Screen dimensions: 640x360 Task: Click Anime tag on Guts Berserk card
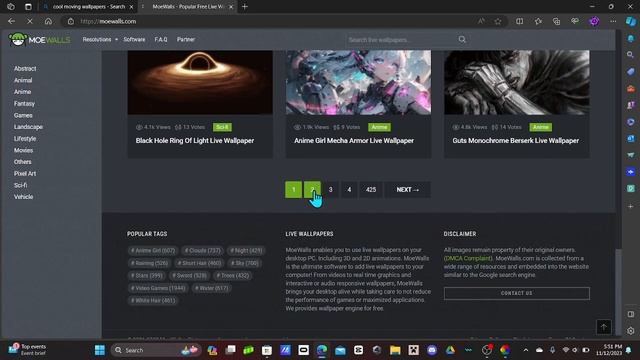pyautogui.click(x=541, y=127)
